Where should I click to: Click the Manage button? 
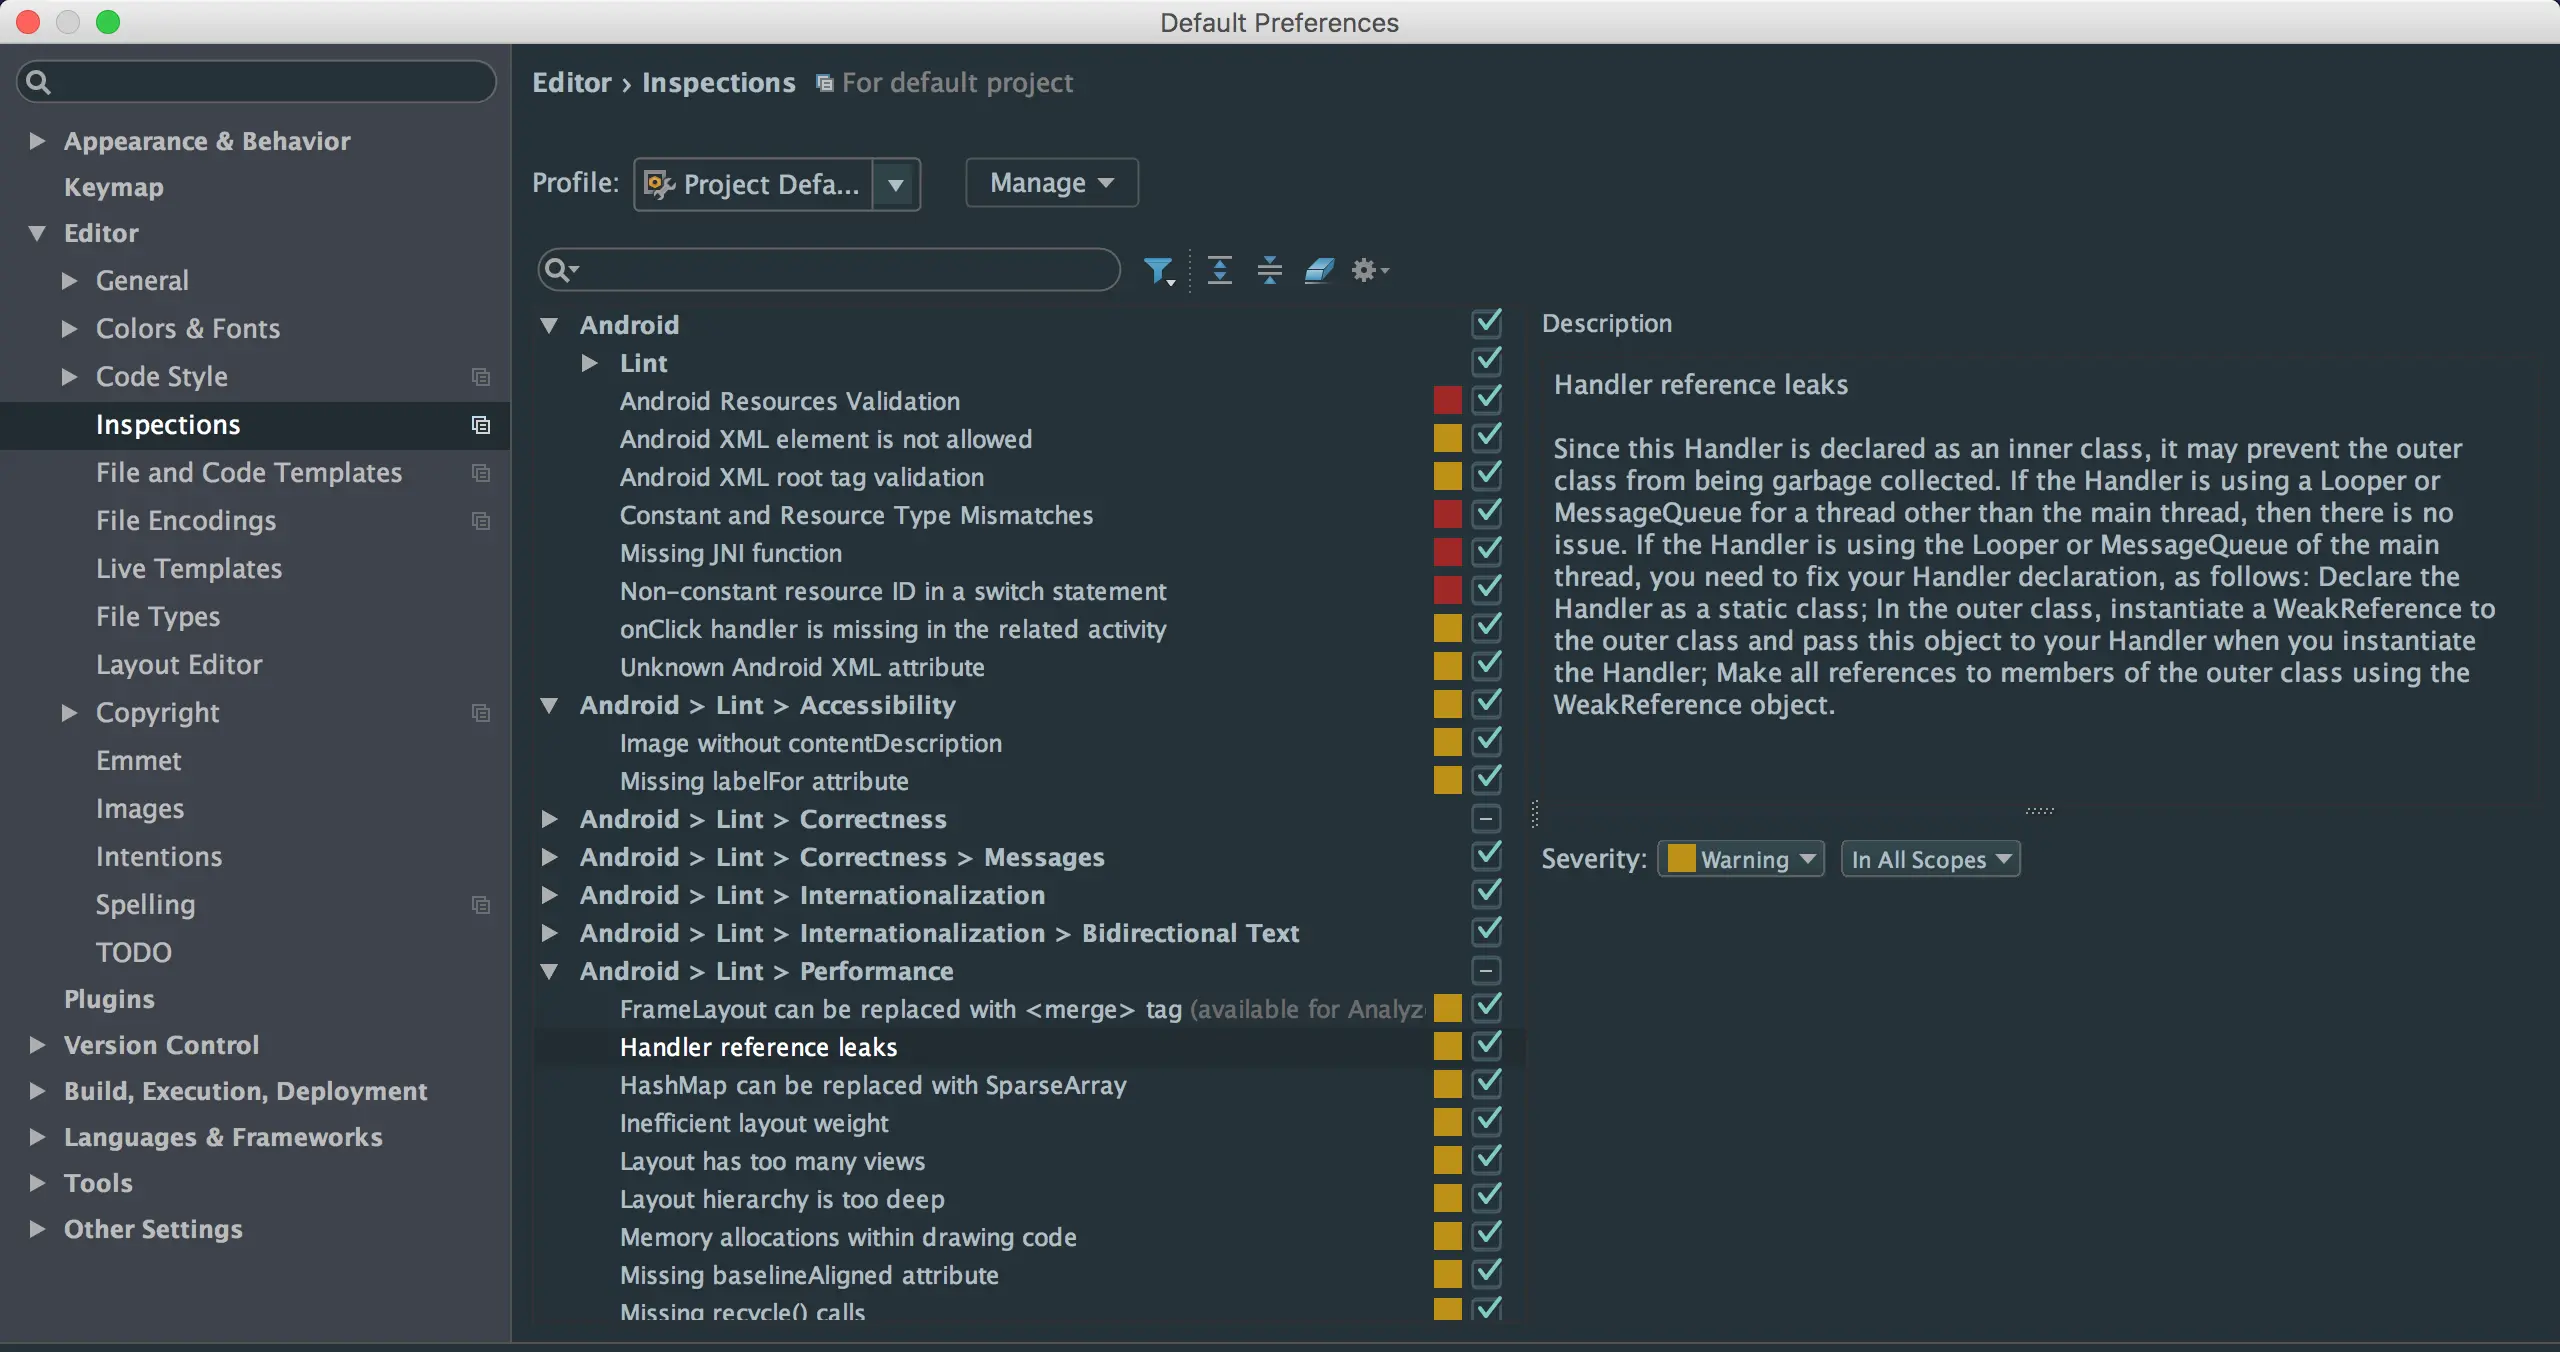coord(1051,183)
